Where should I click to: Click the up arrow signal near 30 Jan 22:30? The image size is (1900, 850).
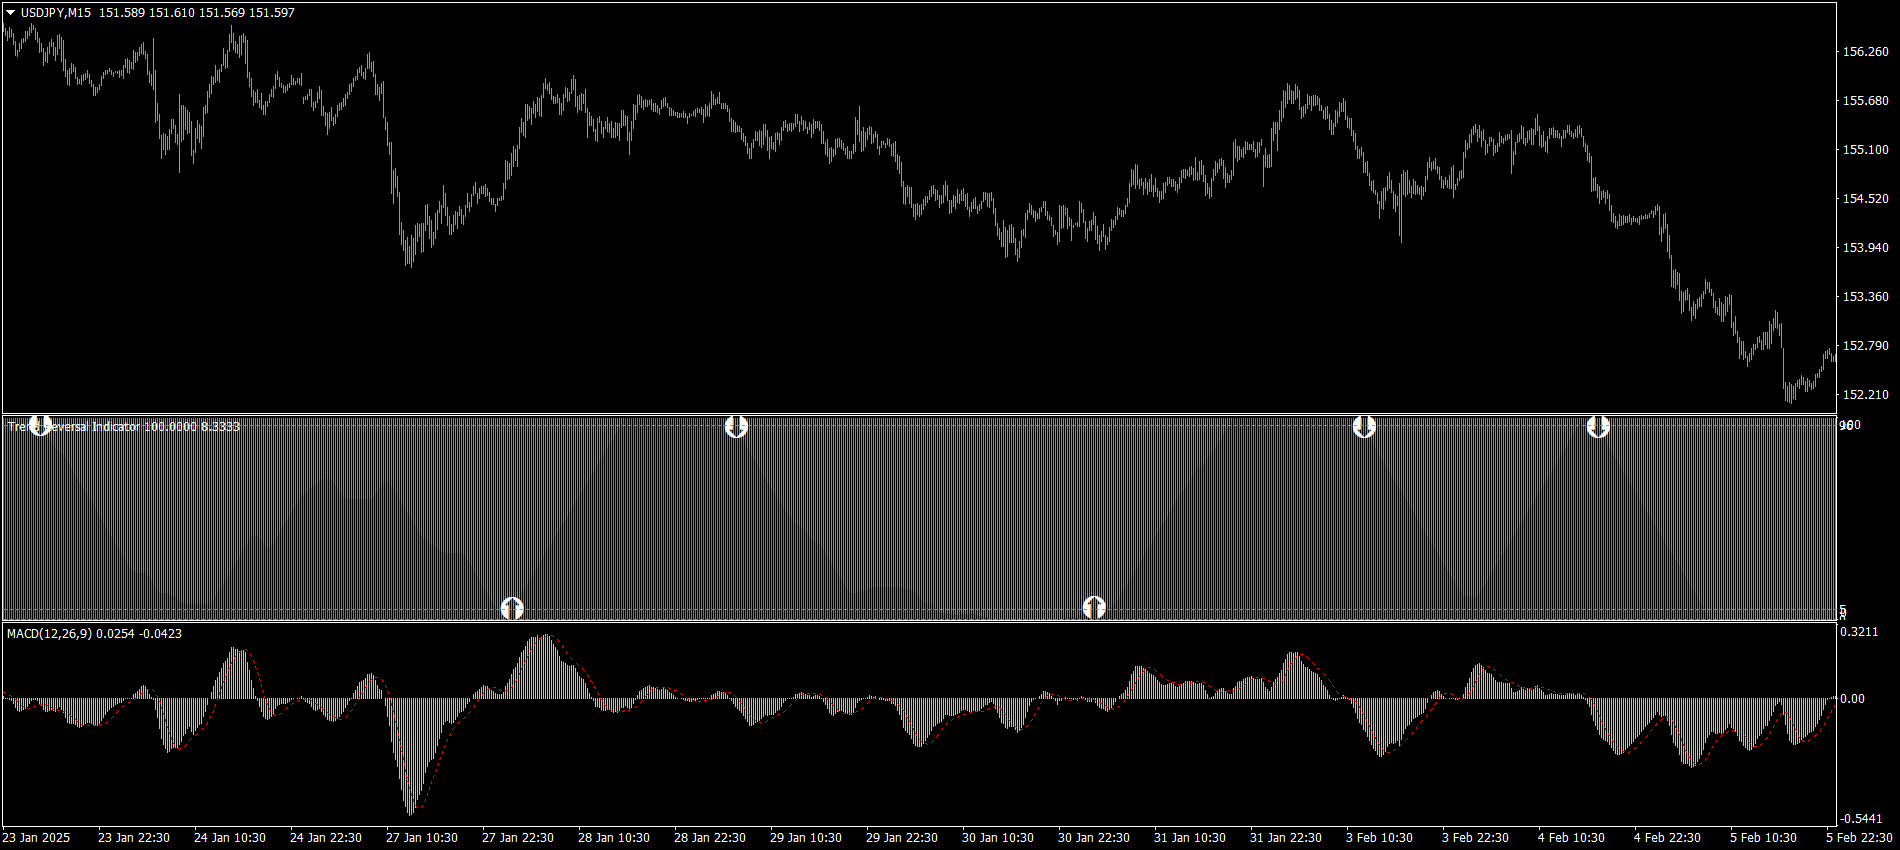pyautogui.click(x=1094, y=607)
